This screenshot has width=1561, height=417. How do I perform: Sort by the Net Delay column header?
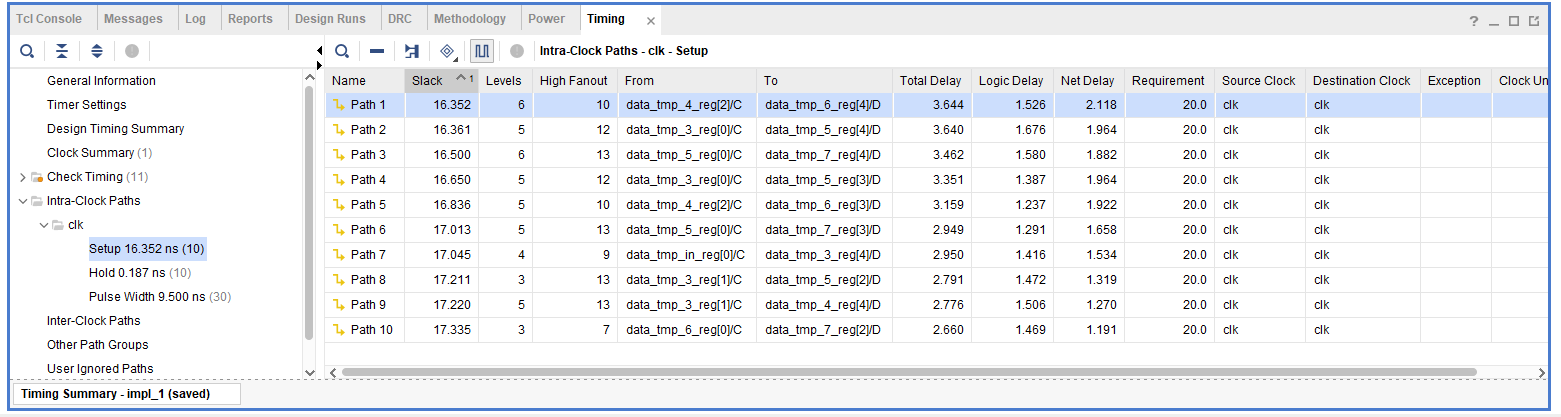pos(1087,80)
